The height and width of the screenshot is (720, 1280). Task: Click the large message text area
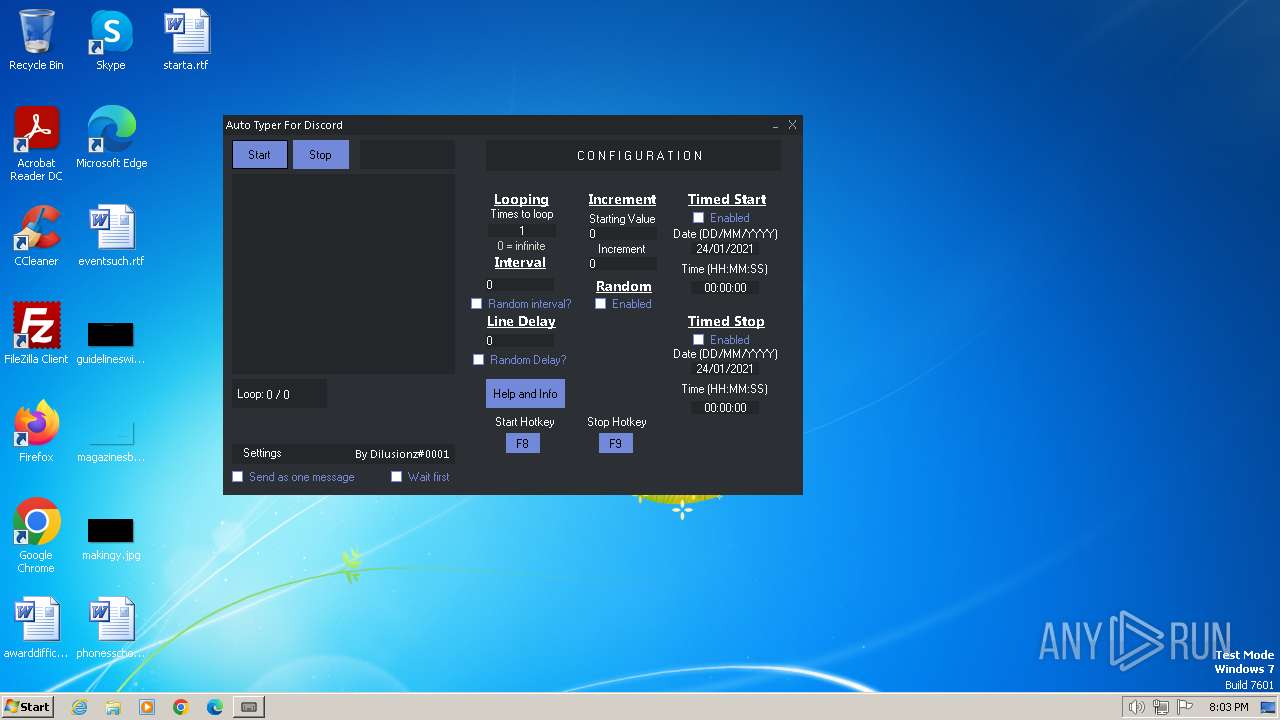(343, 274)
